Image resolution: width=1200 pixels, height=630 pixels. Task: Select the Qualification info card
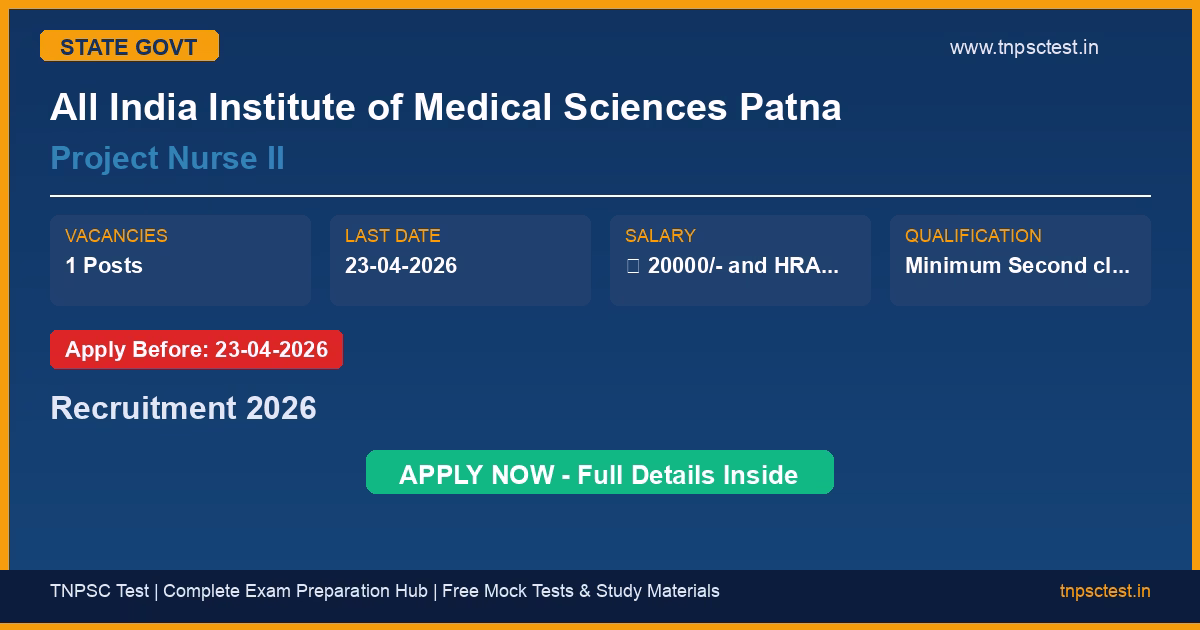tap(1020, 260)
